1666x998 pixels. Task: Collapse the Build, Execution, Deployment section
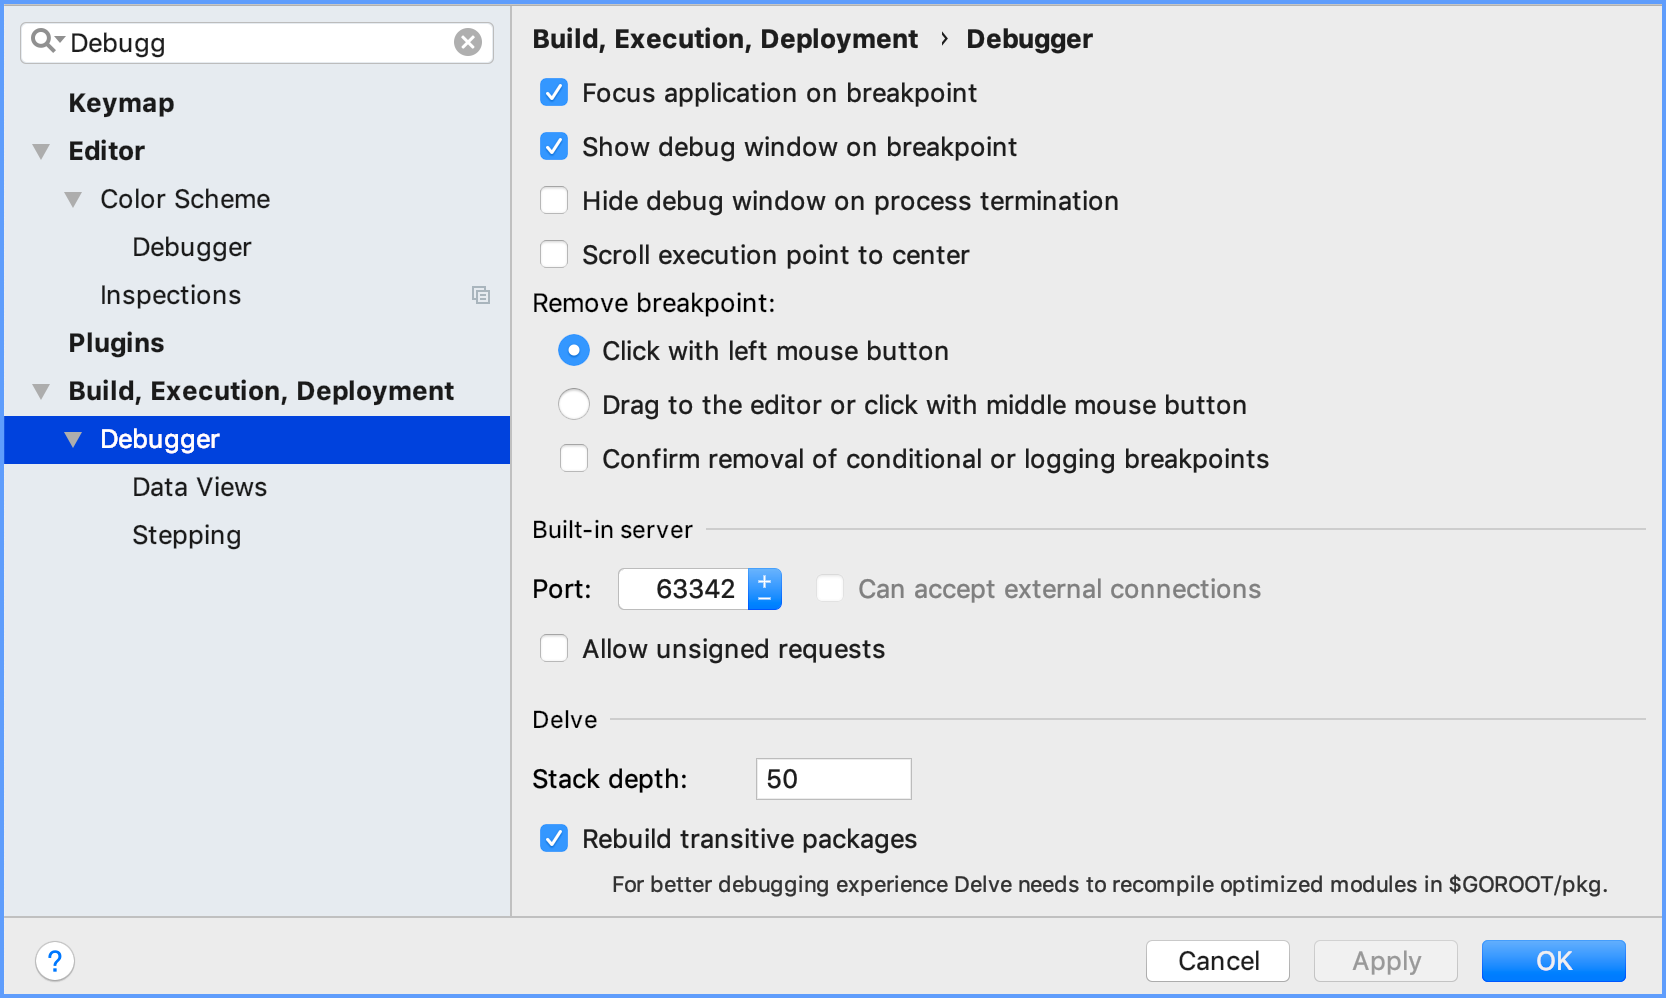[41, 391]
